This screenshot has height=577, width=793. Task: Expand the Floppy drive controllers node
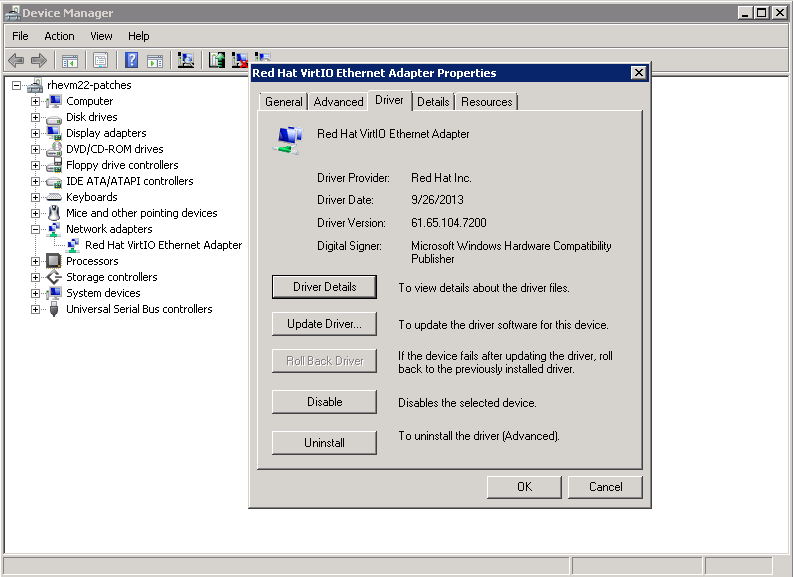35,165
